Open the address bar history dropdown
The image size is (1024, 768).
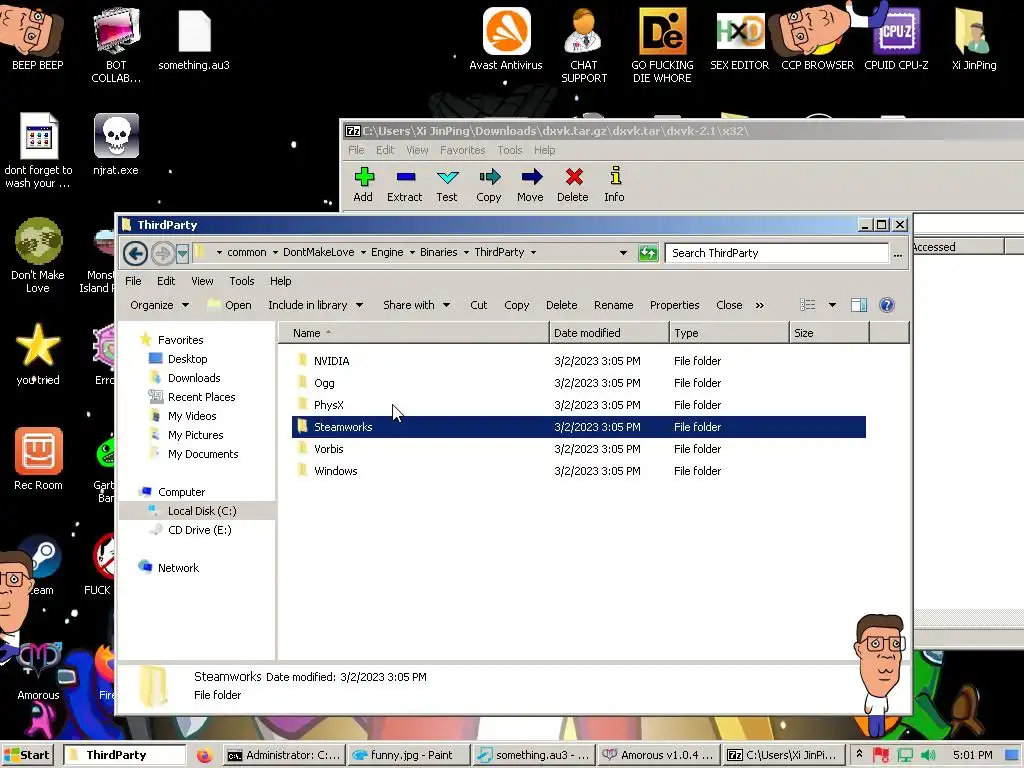623,253
